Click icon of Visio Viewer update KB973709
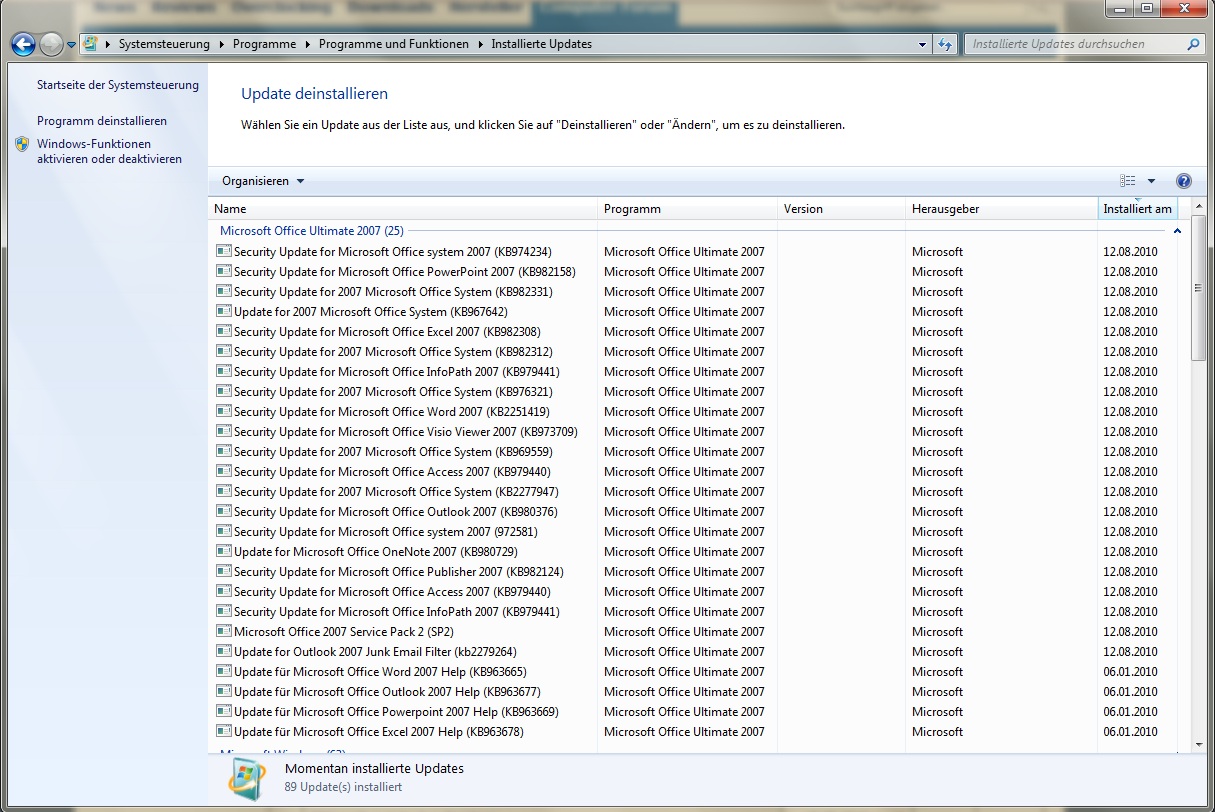The image size is (1215, 812). click(x=224, y=432)
